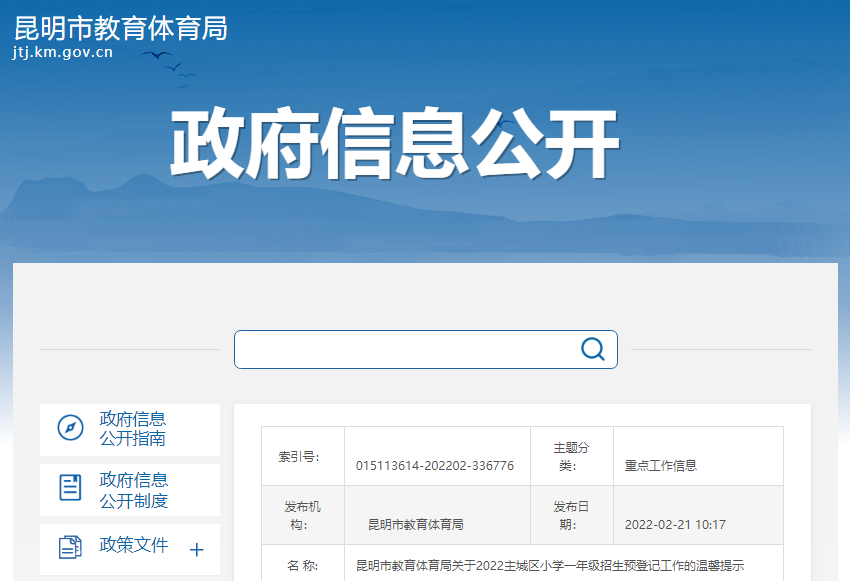
Task: Click the document icon for 公开制度
Action: click(x=70, y=488)
